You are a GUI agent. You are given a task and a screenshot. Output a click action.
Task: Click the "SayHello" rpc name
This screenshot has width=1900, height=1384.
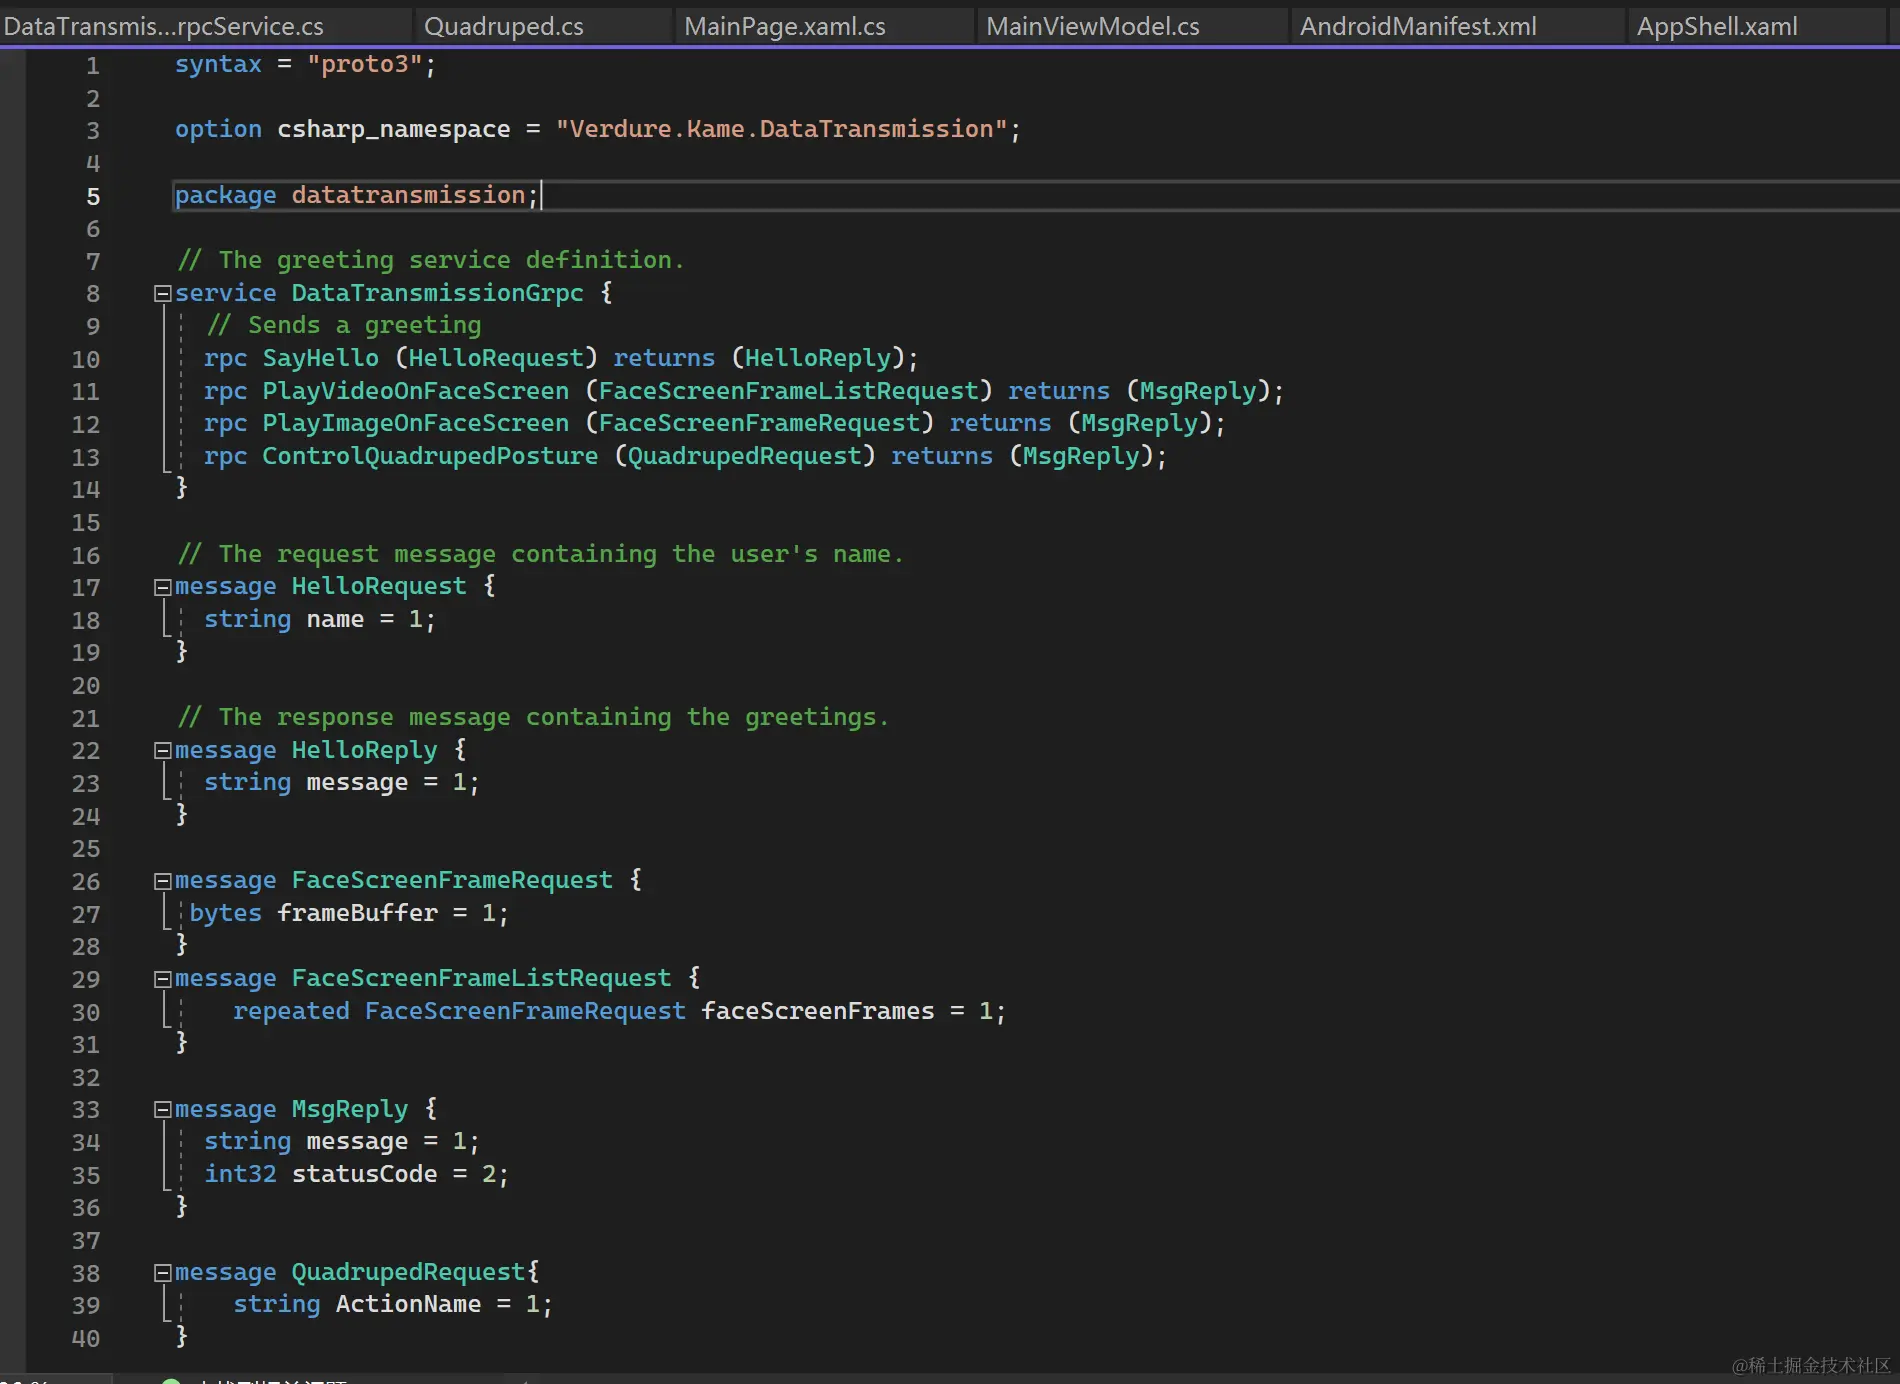click(320, 358)
